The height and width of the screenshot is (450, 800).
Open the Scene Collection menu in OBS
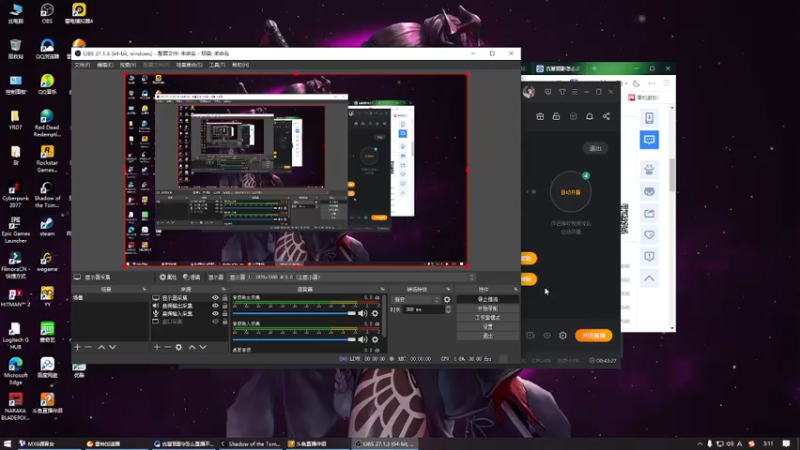coord(189,65)
